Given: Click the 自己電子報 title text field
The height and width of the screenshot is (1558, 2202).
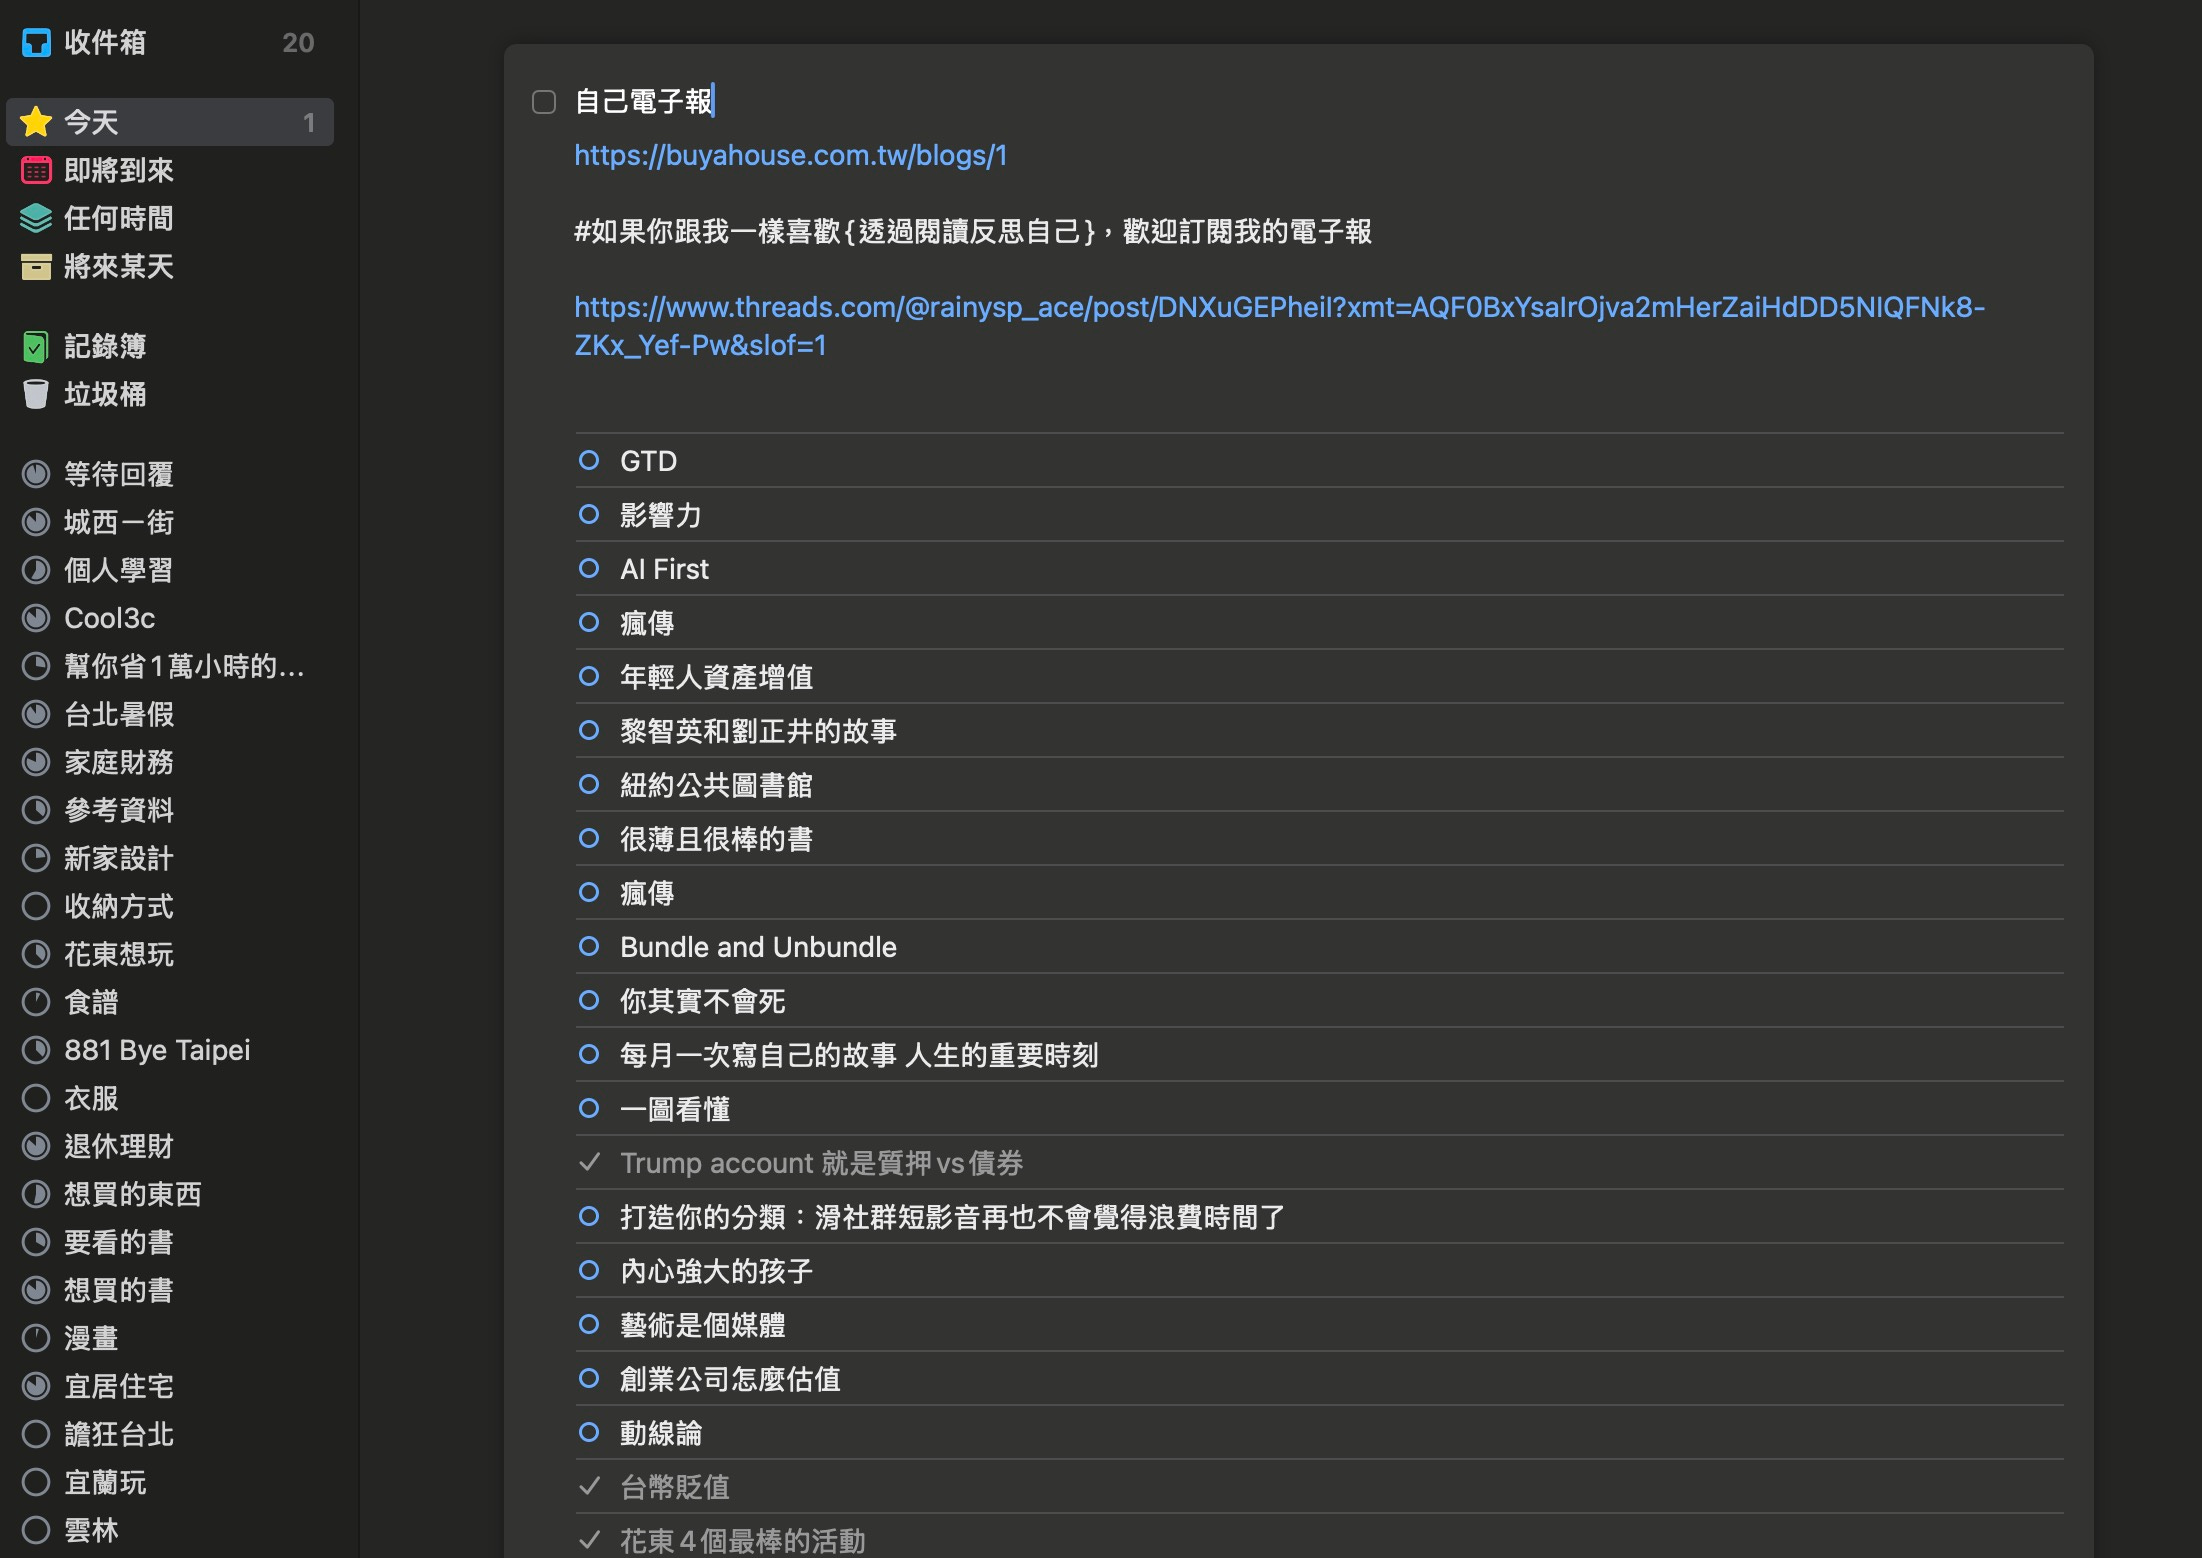Looking at the screenshot, I should (643, 102).
